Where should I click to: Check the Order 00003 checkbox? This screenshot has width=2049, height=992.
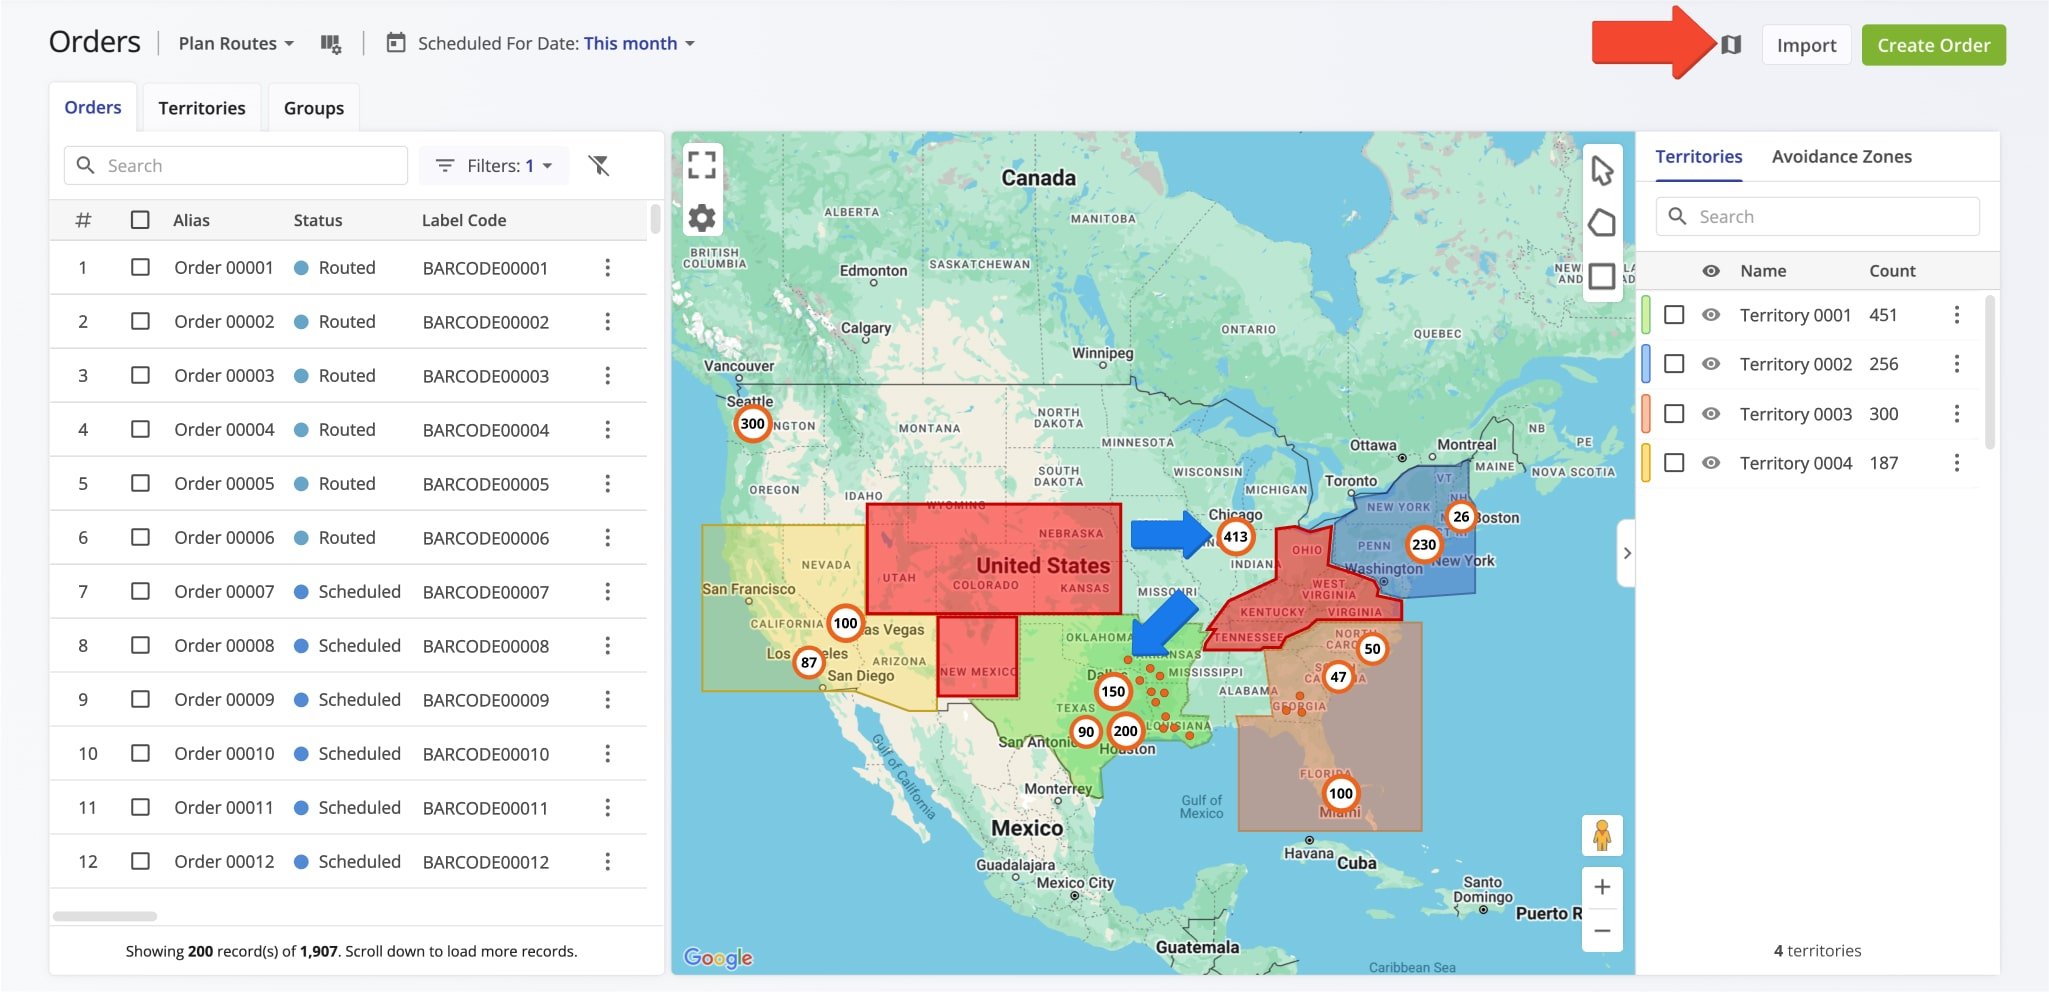tap(140, 376)
